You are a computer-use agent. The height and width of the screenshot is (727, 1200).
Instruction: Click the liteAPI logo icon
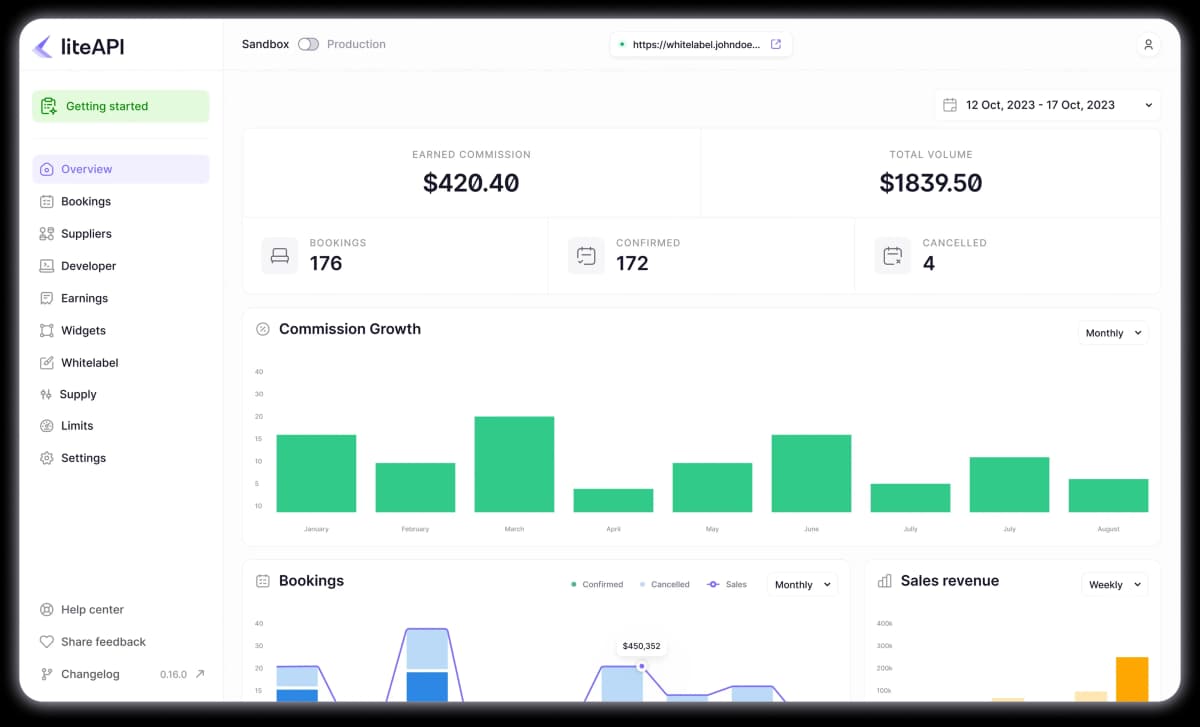43,46
